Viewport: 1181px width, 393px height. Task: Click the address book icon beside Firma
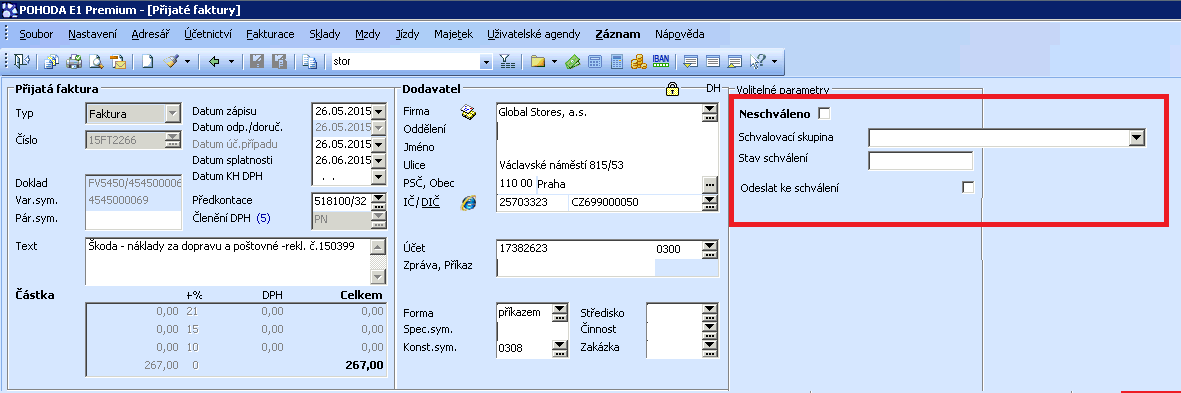[468, 113]
